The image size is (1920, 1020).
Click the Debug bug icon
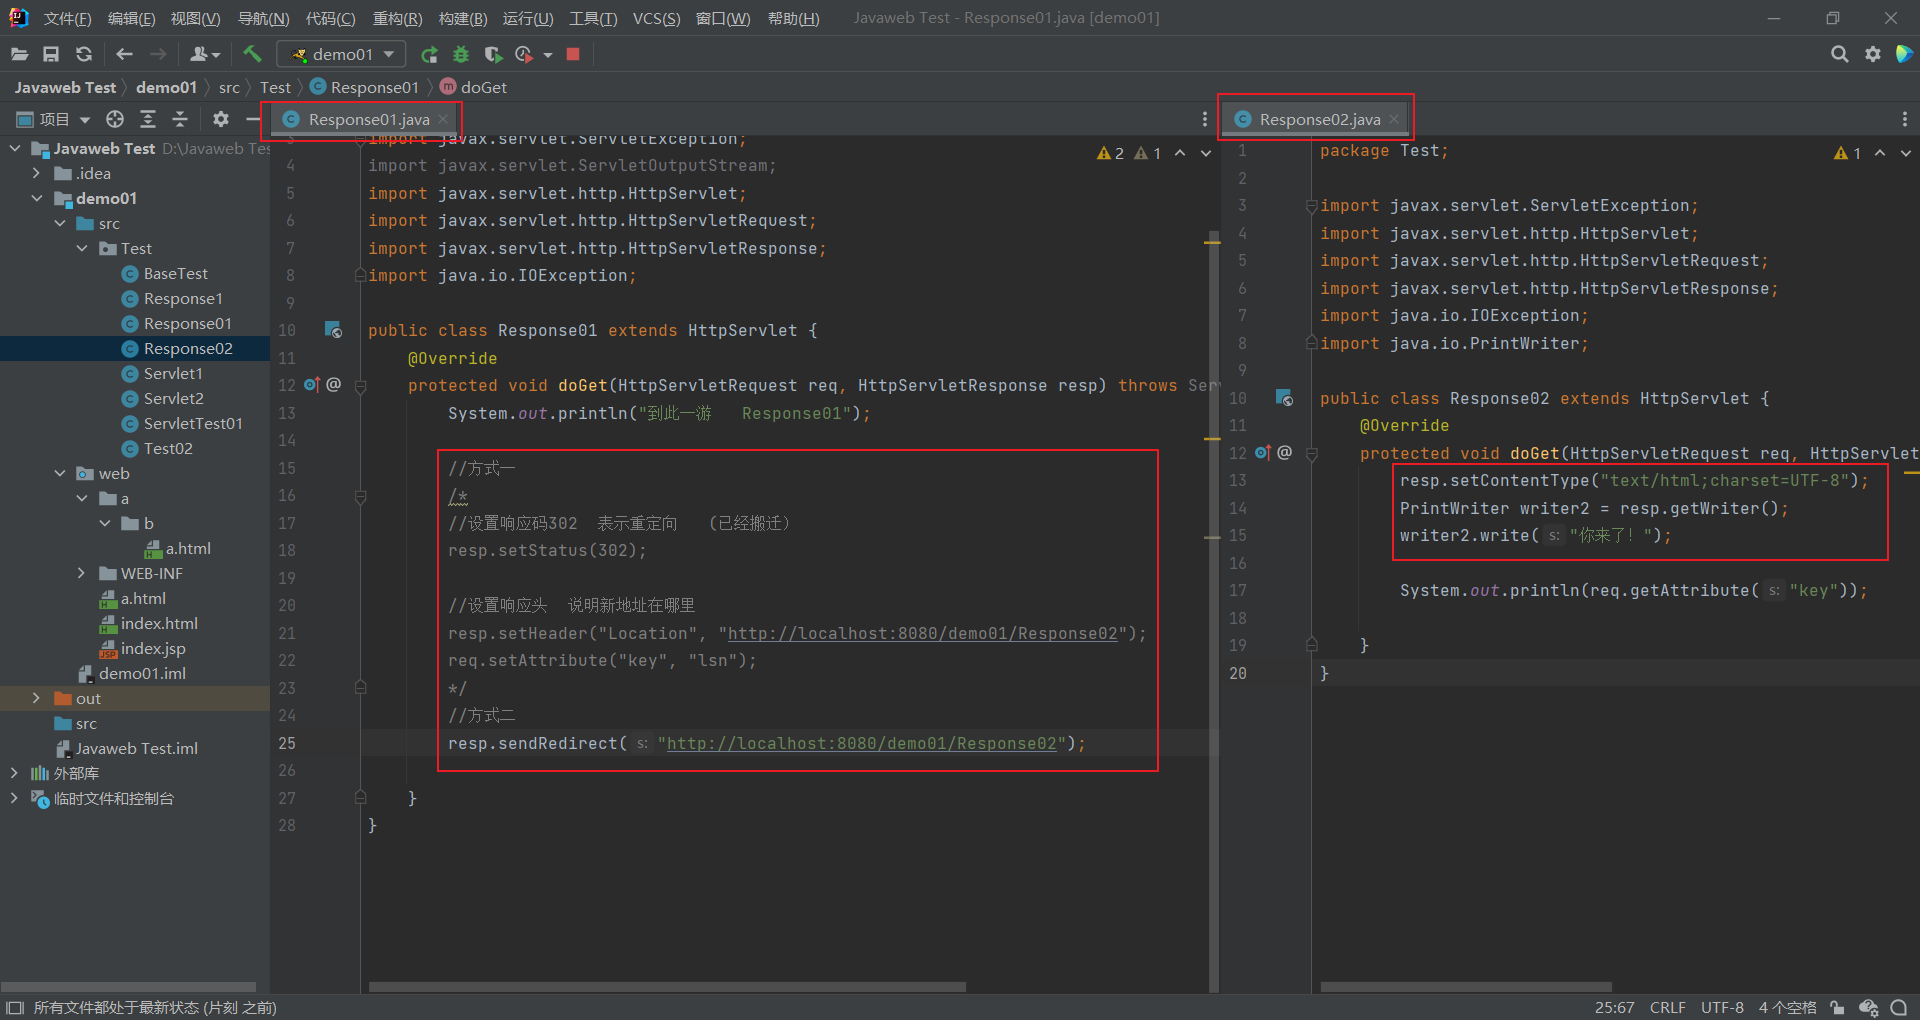point(461,54)
